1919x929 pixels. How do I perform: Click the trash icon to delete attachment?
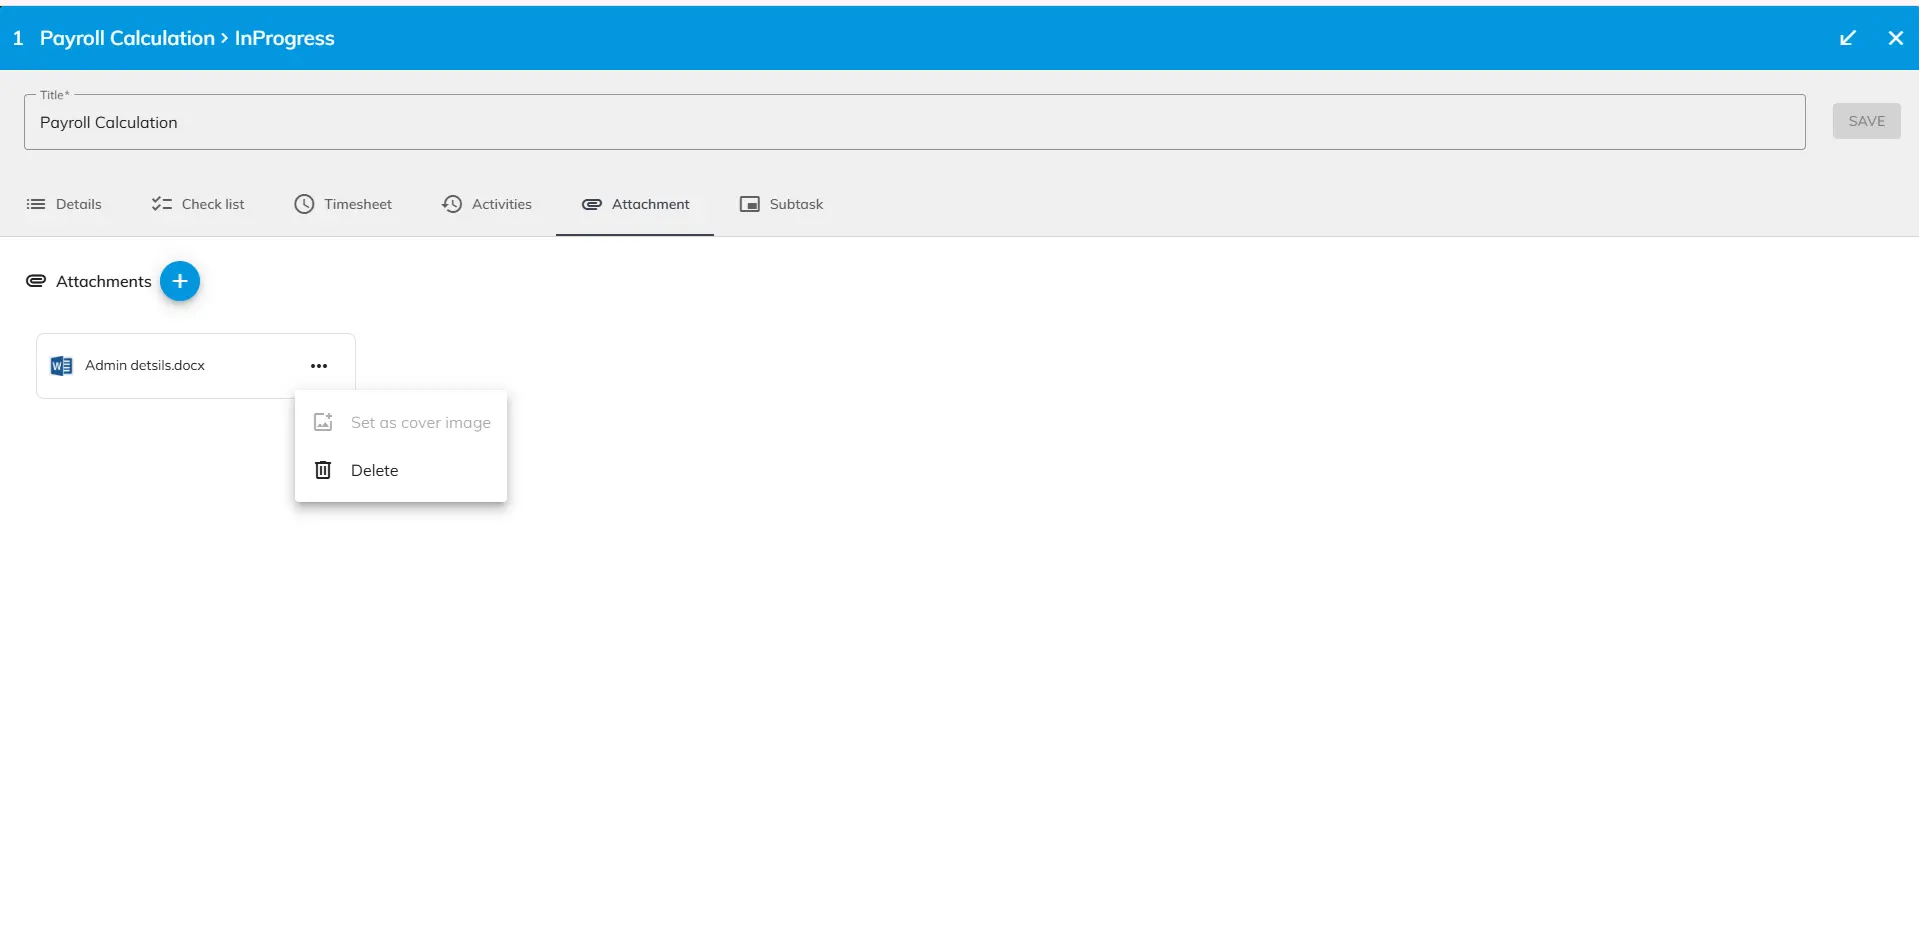323,470
